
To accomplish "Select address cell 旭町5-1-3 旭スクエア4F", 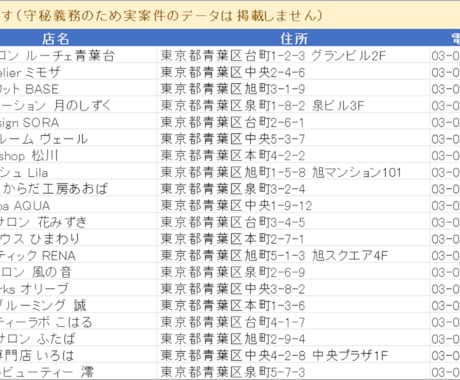I will click(293, 255).
